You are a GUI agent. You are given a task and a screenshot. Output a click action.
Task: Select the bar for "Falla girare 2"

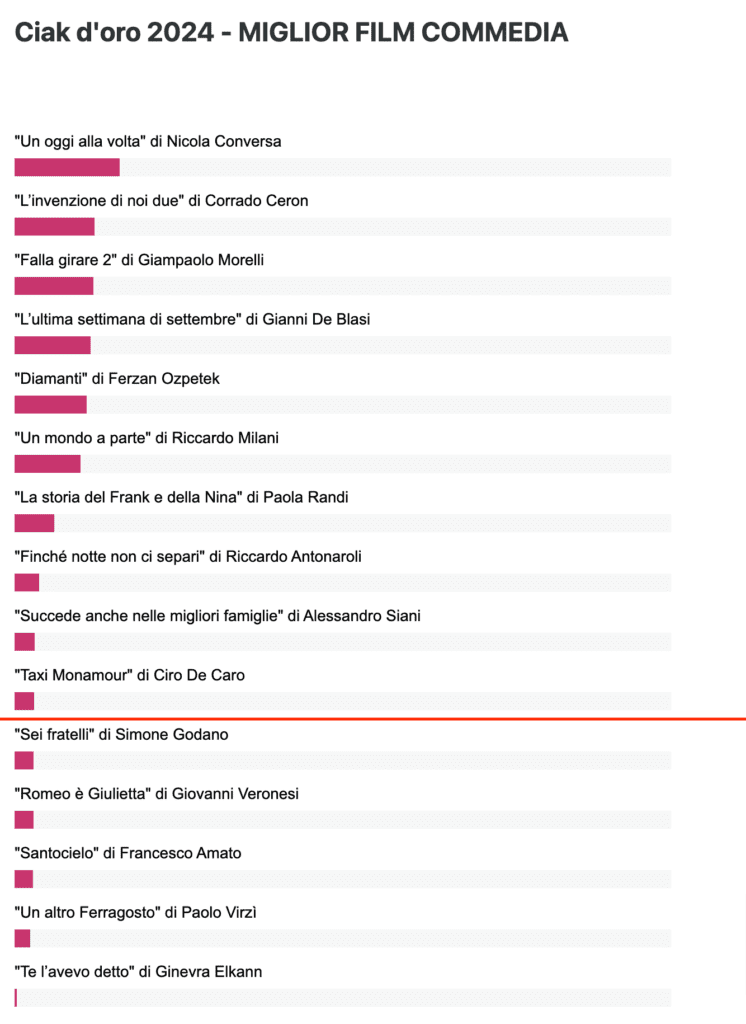pyautogui.click(x=54, y=286)
